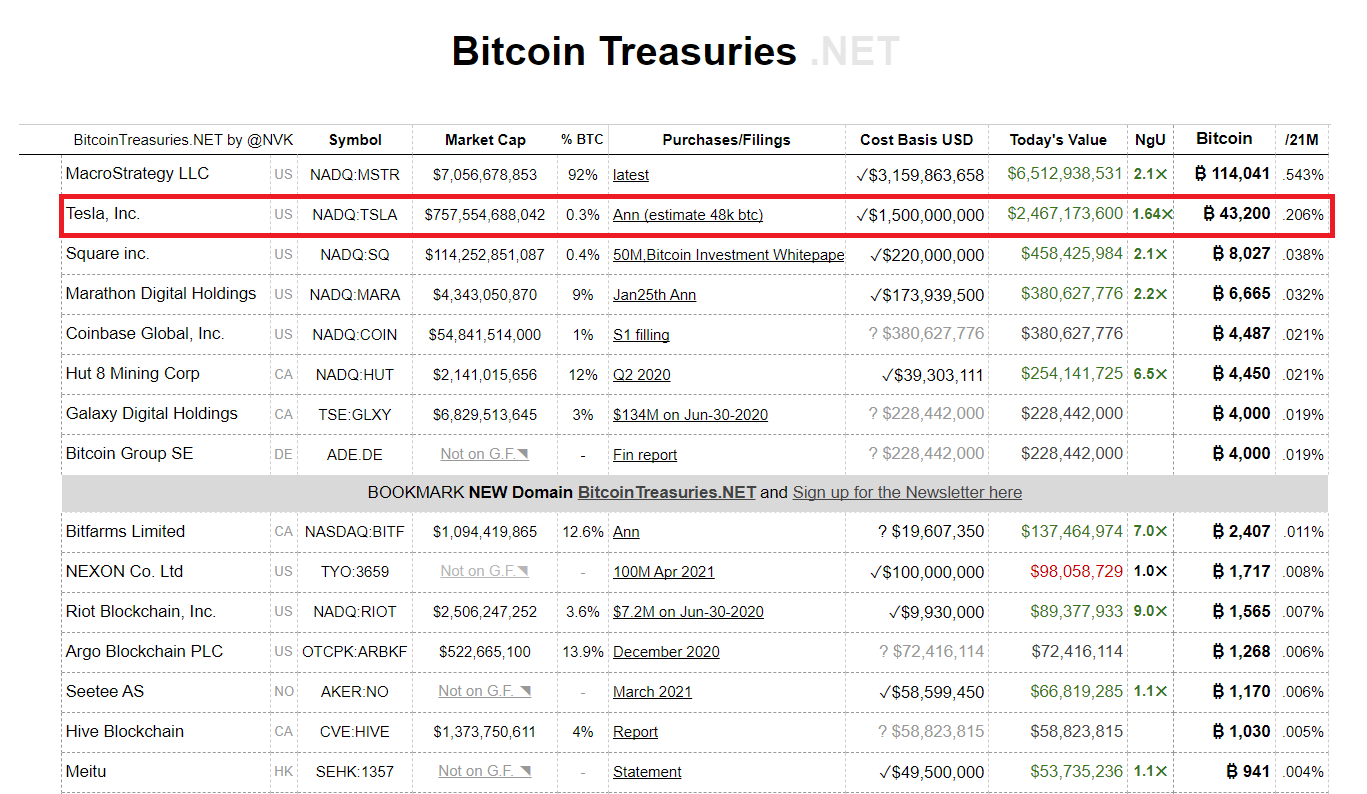1367x794 pixels.
Task: Click the 'Symbol' column header
Action: [x=355, y=140]
